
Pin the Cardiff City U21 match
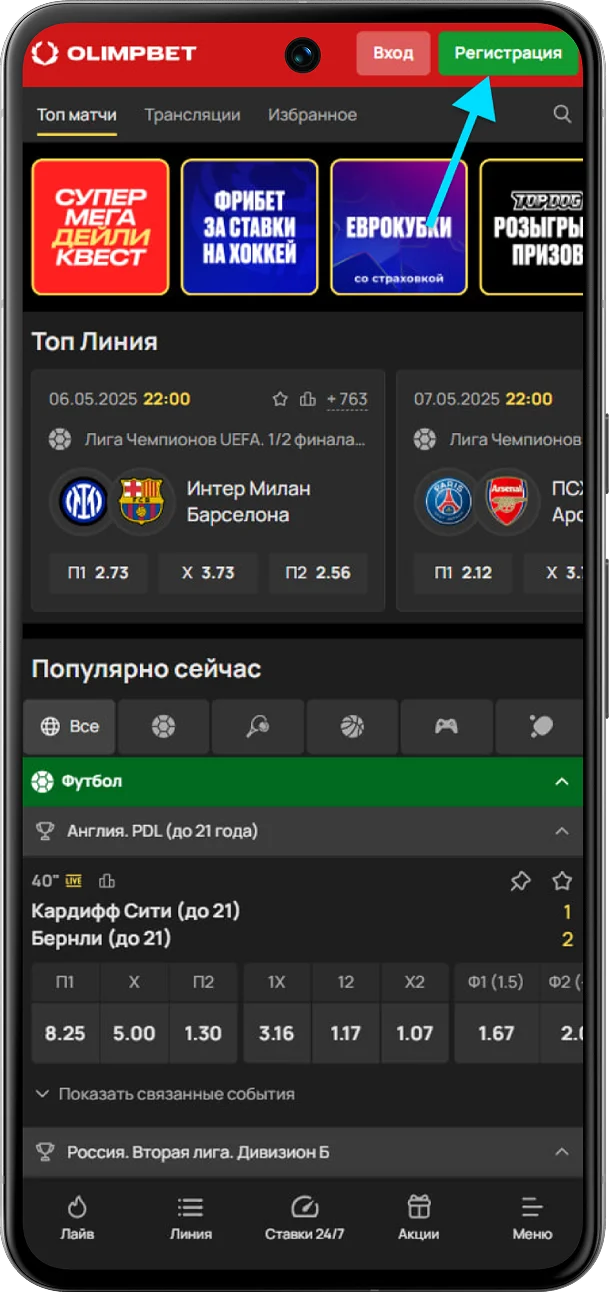tap(520, 881)
